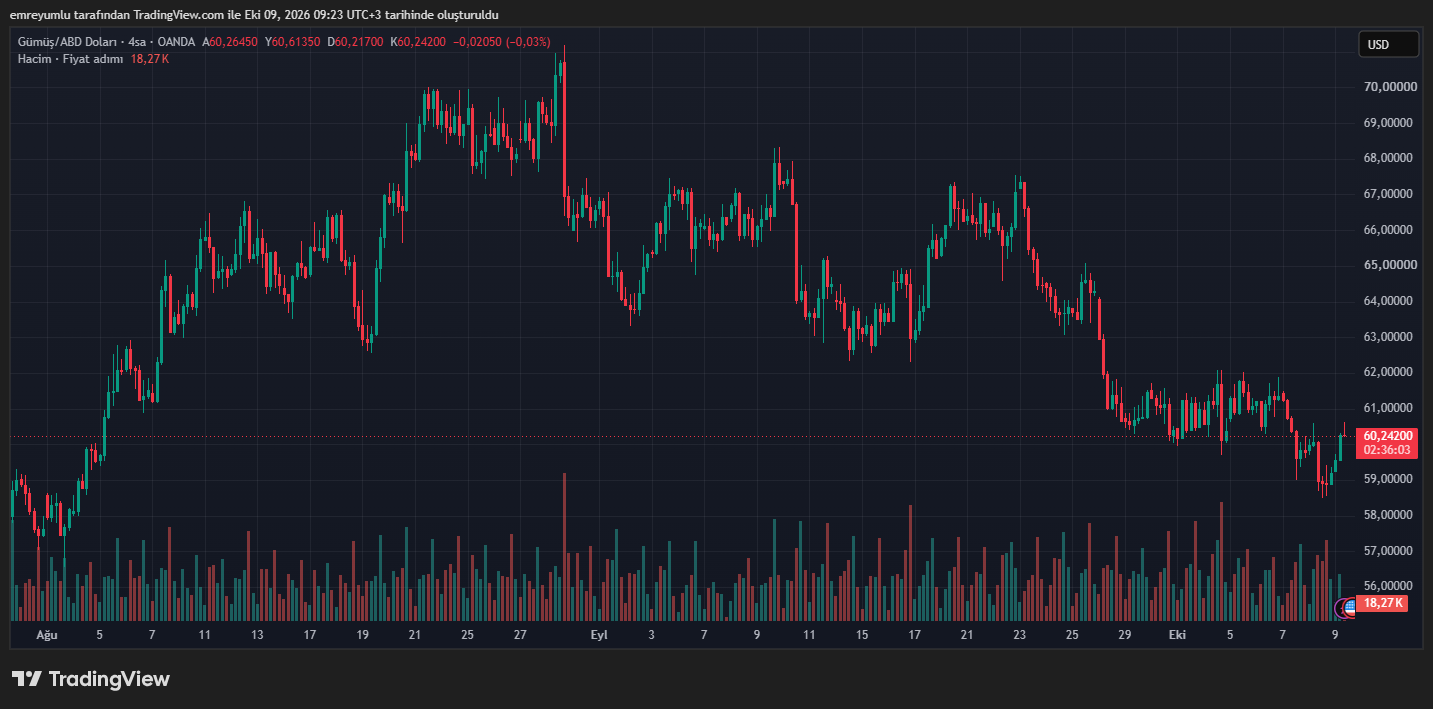Click the open value A60,26450
The width and height of the screenshot is (1433, 709).
click(230, 42)
